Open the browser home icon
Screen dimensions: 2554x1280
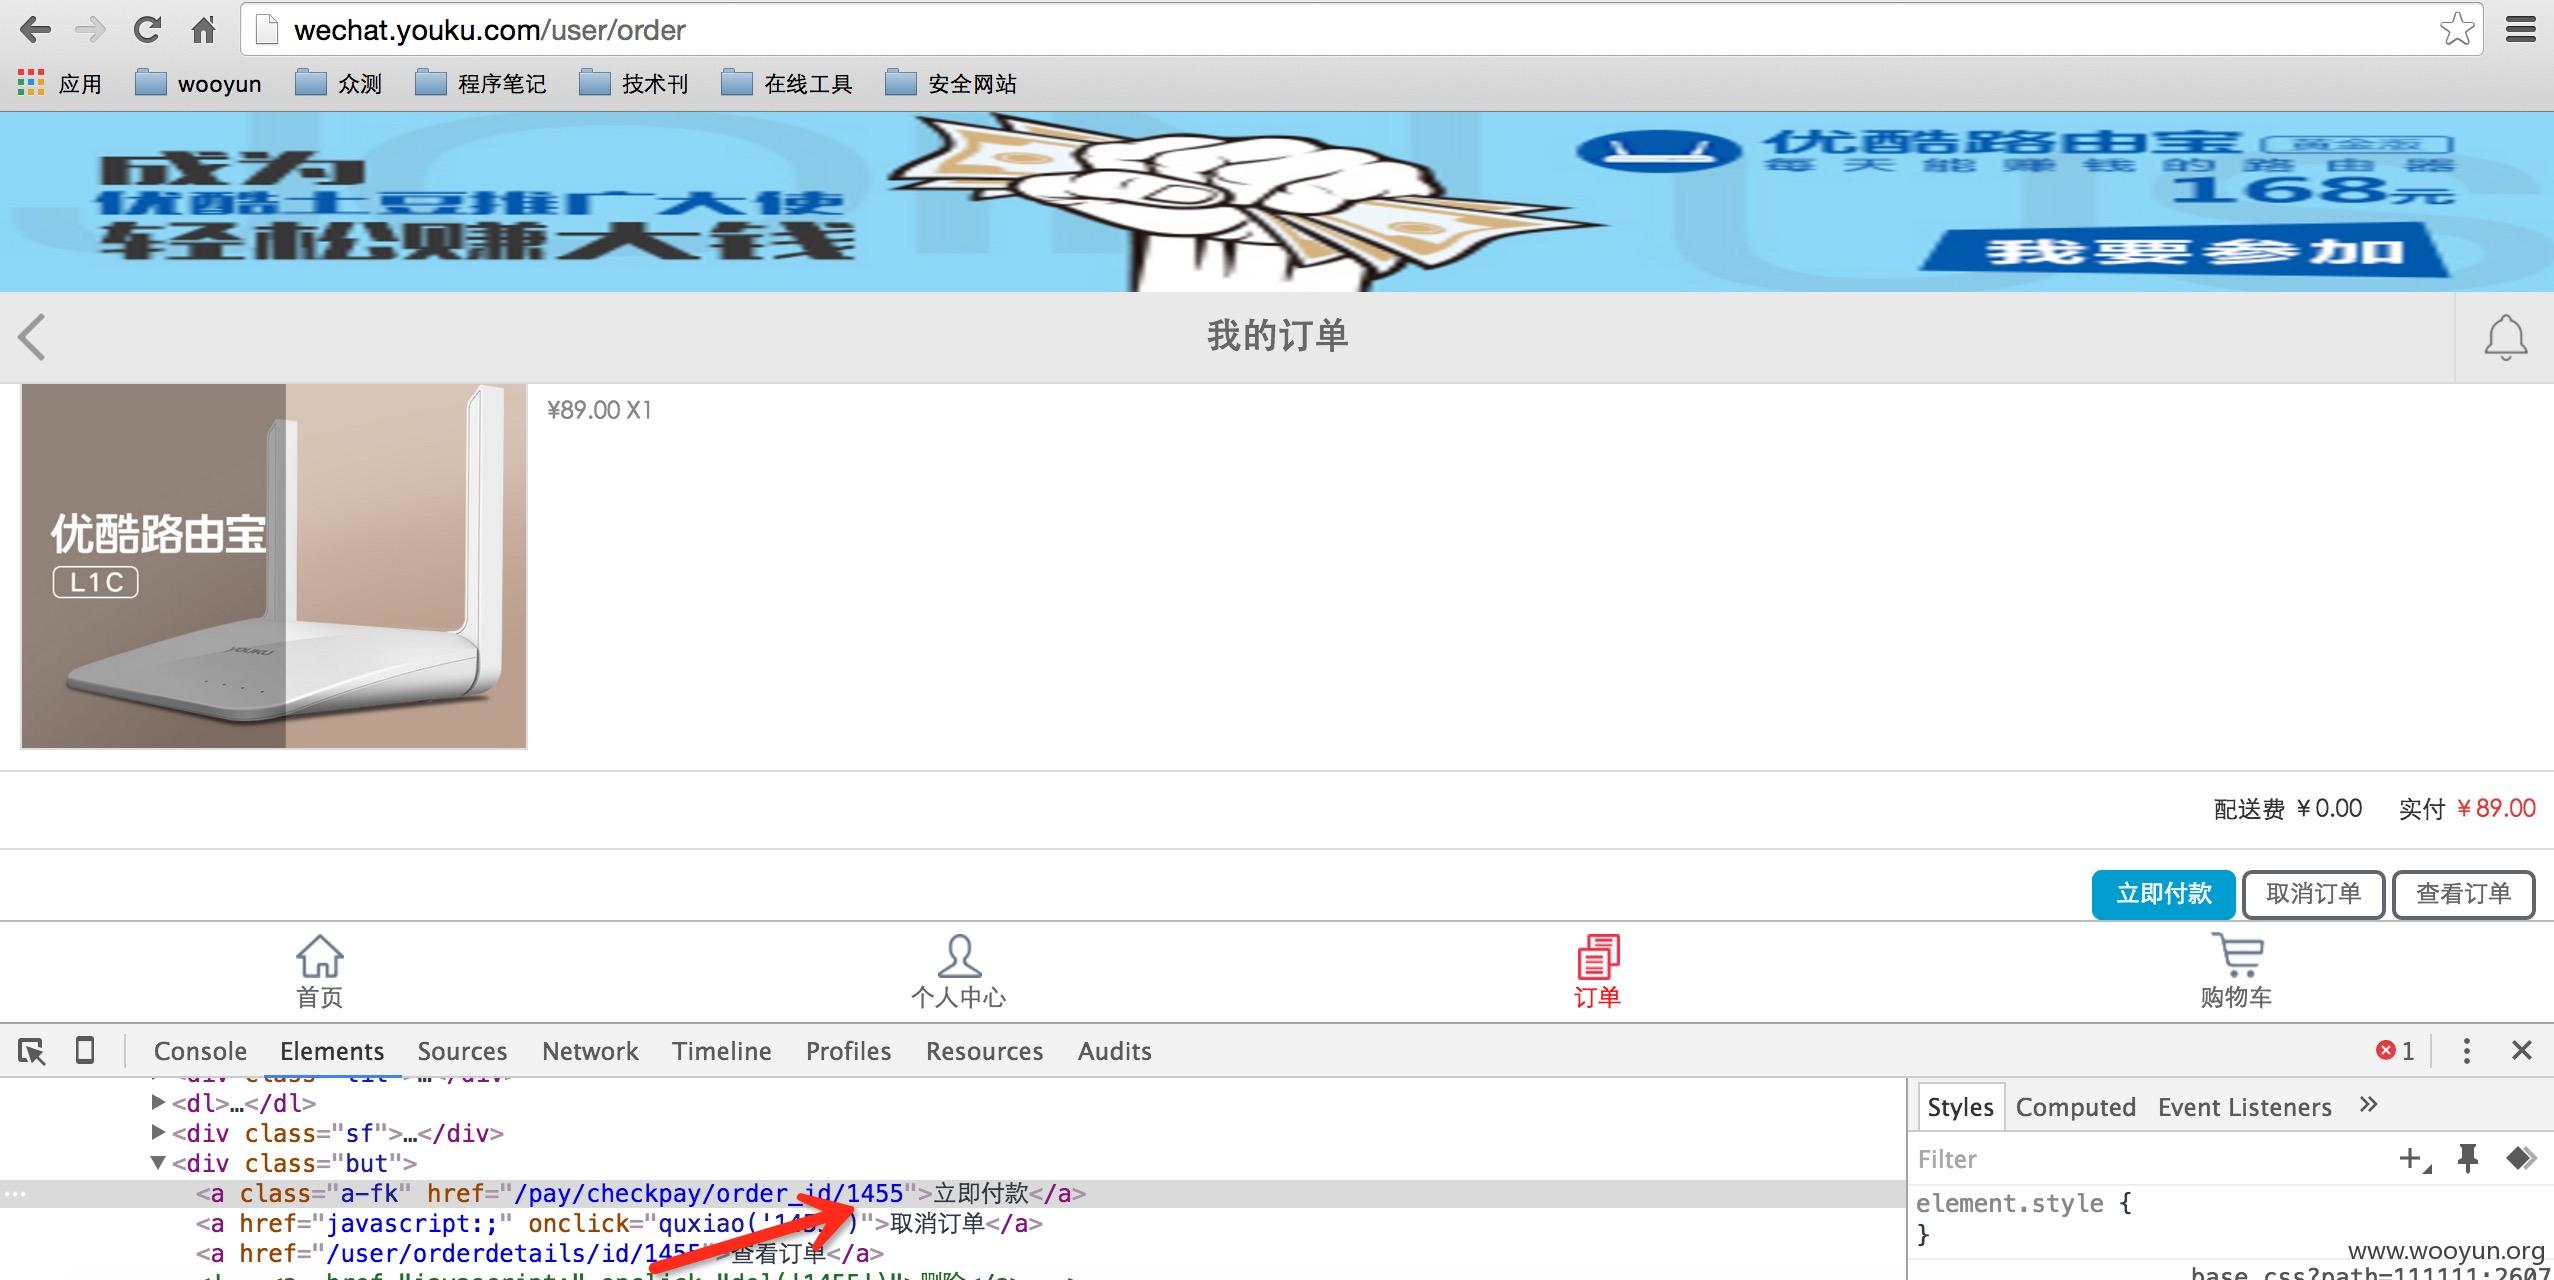pos(203,30)
